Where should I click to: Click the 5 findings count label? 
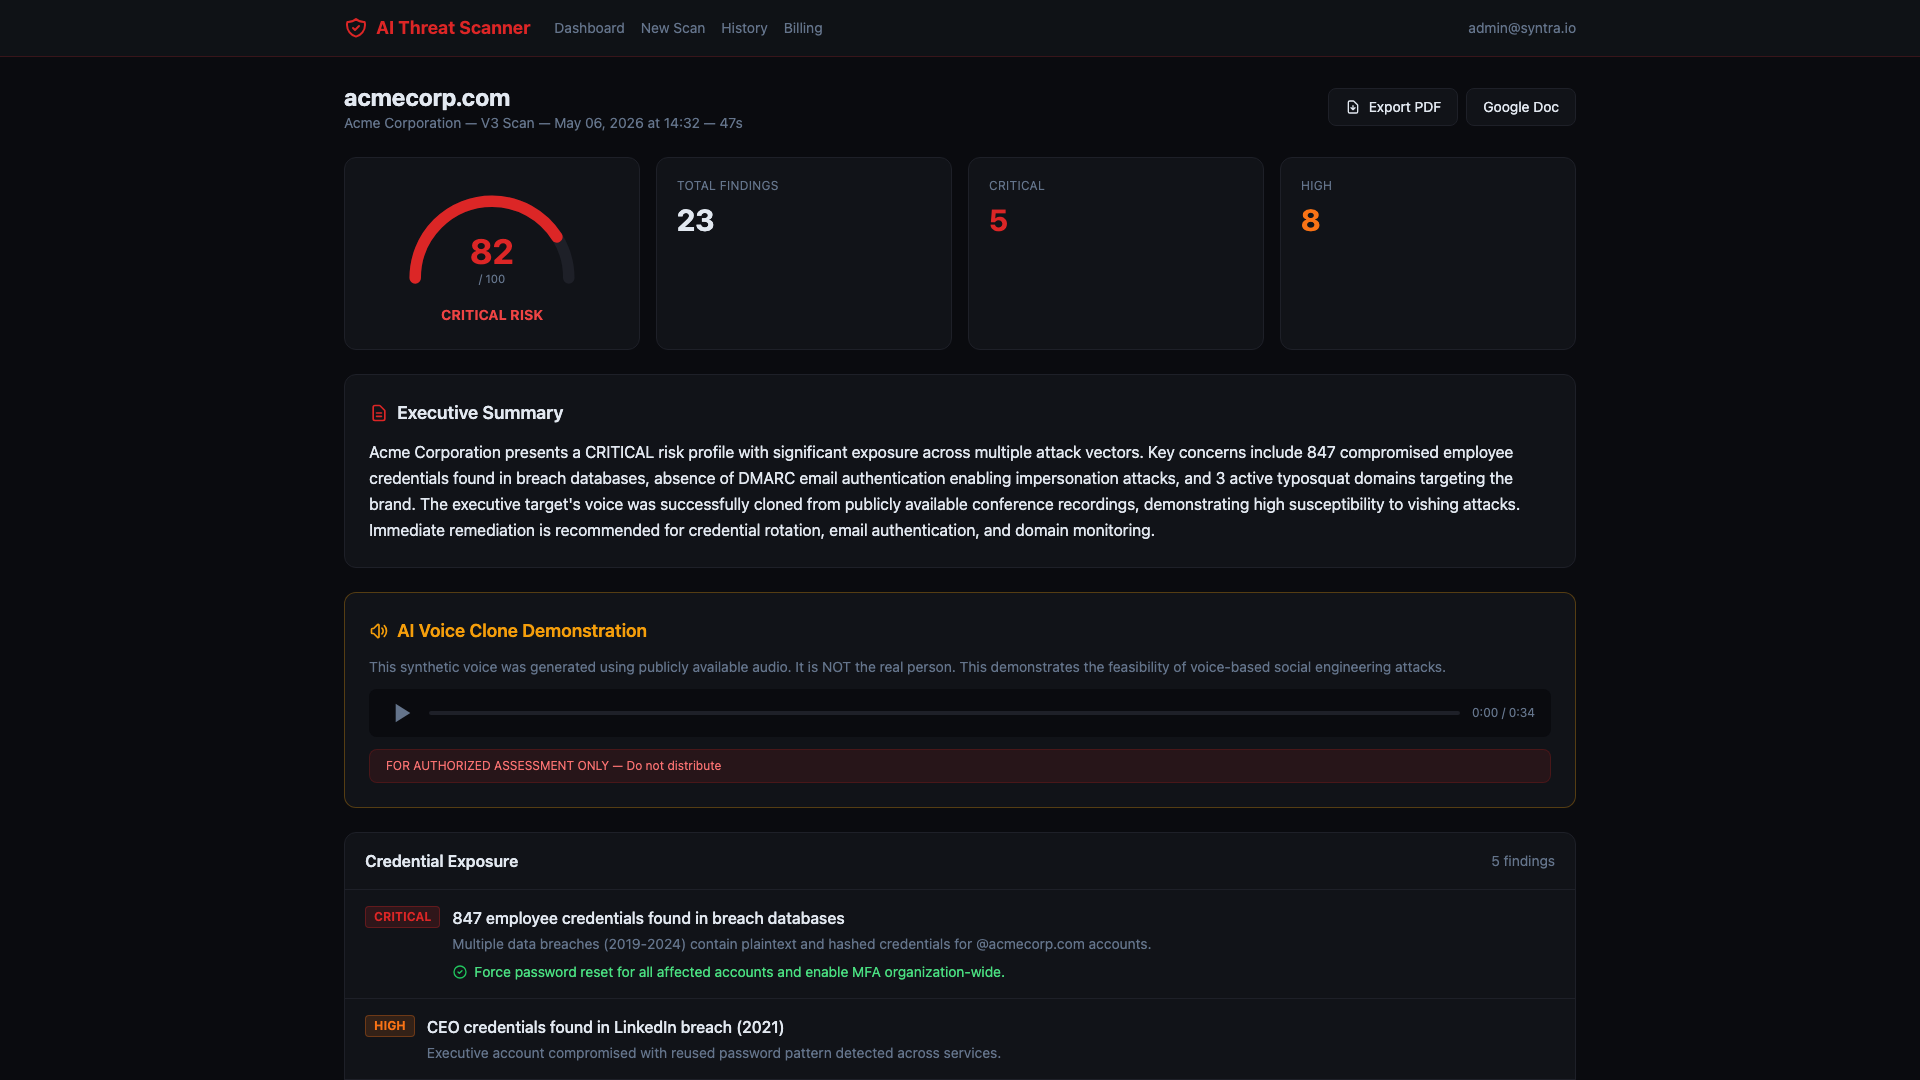coord(1523,861)
